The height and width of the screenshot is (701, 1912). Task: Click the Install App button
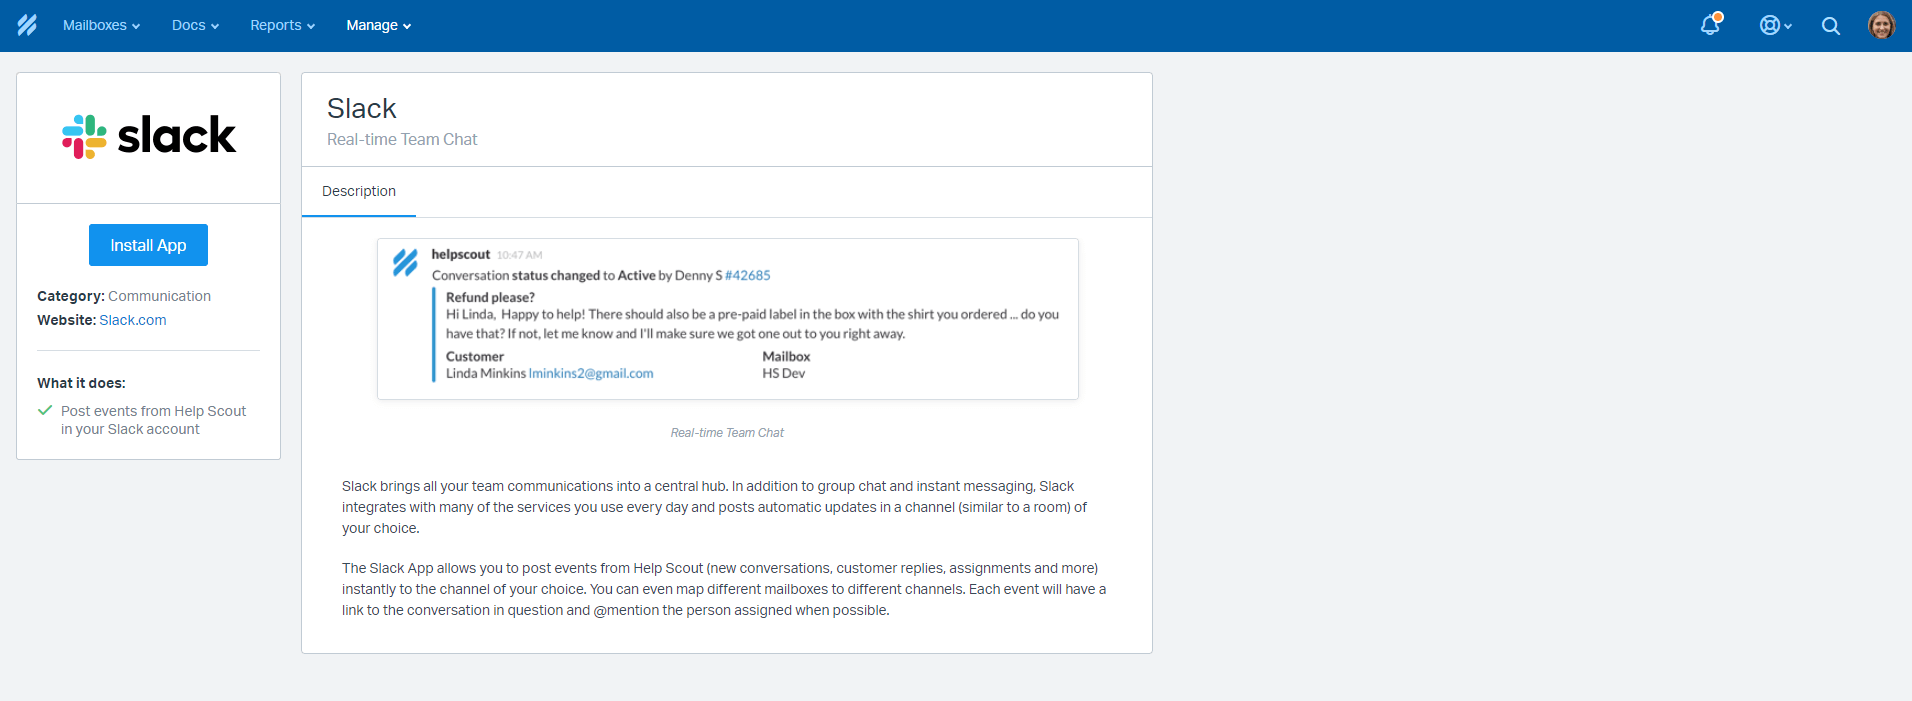point(148,245)
